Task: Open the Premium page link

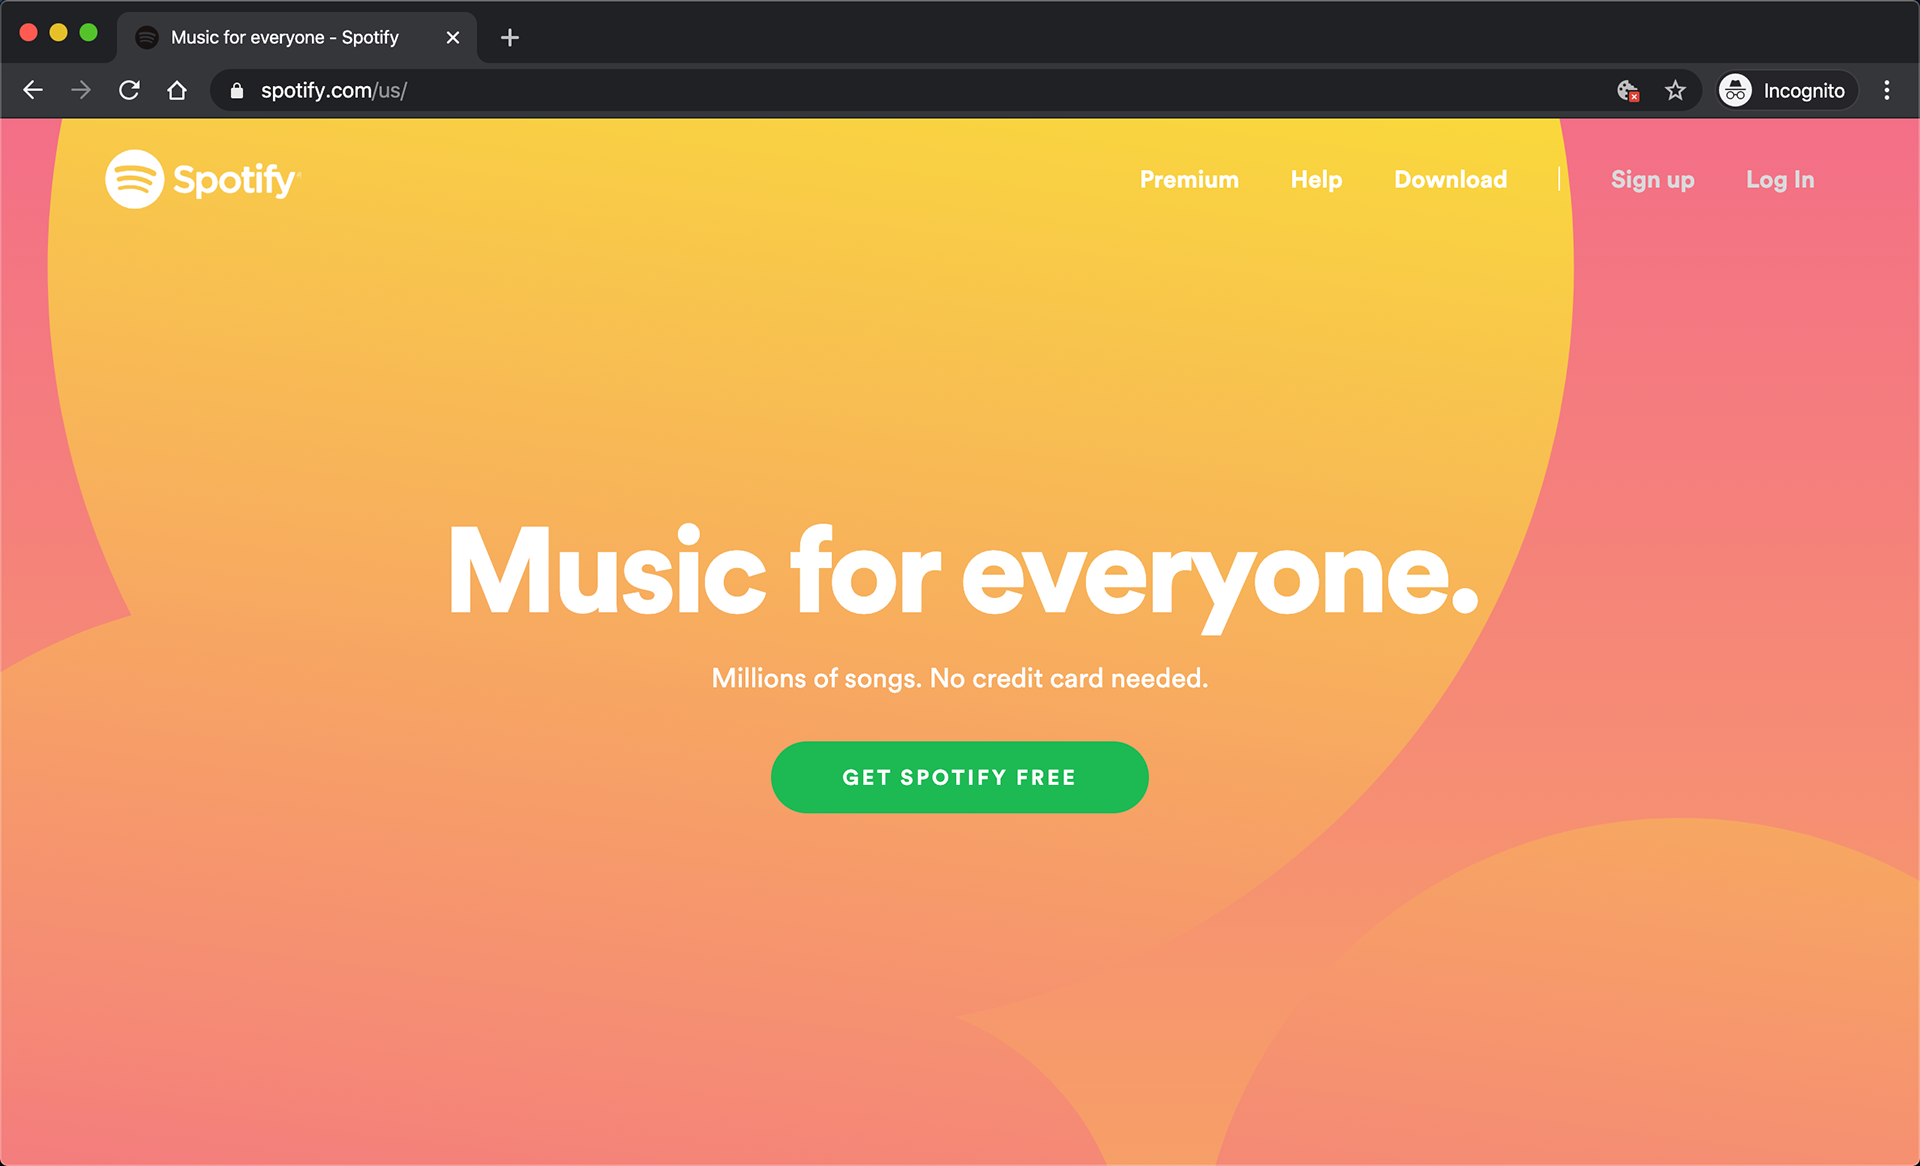Action: pyautogui.click(x=1189, y=180)
